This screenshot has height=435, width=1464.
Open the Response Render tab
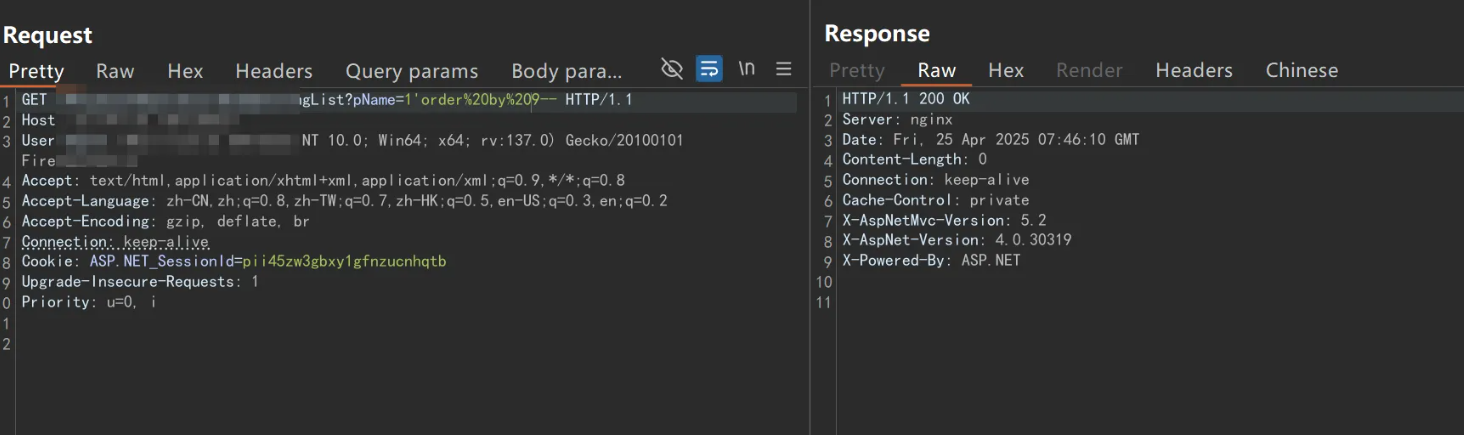click(x=1089, y=70)
